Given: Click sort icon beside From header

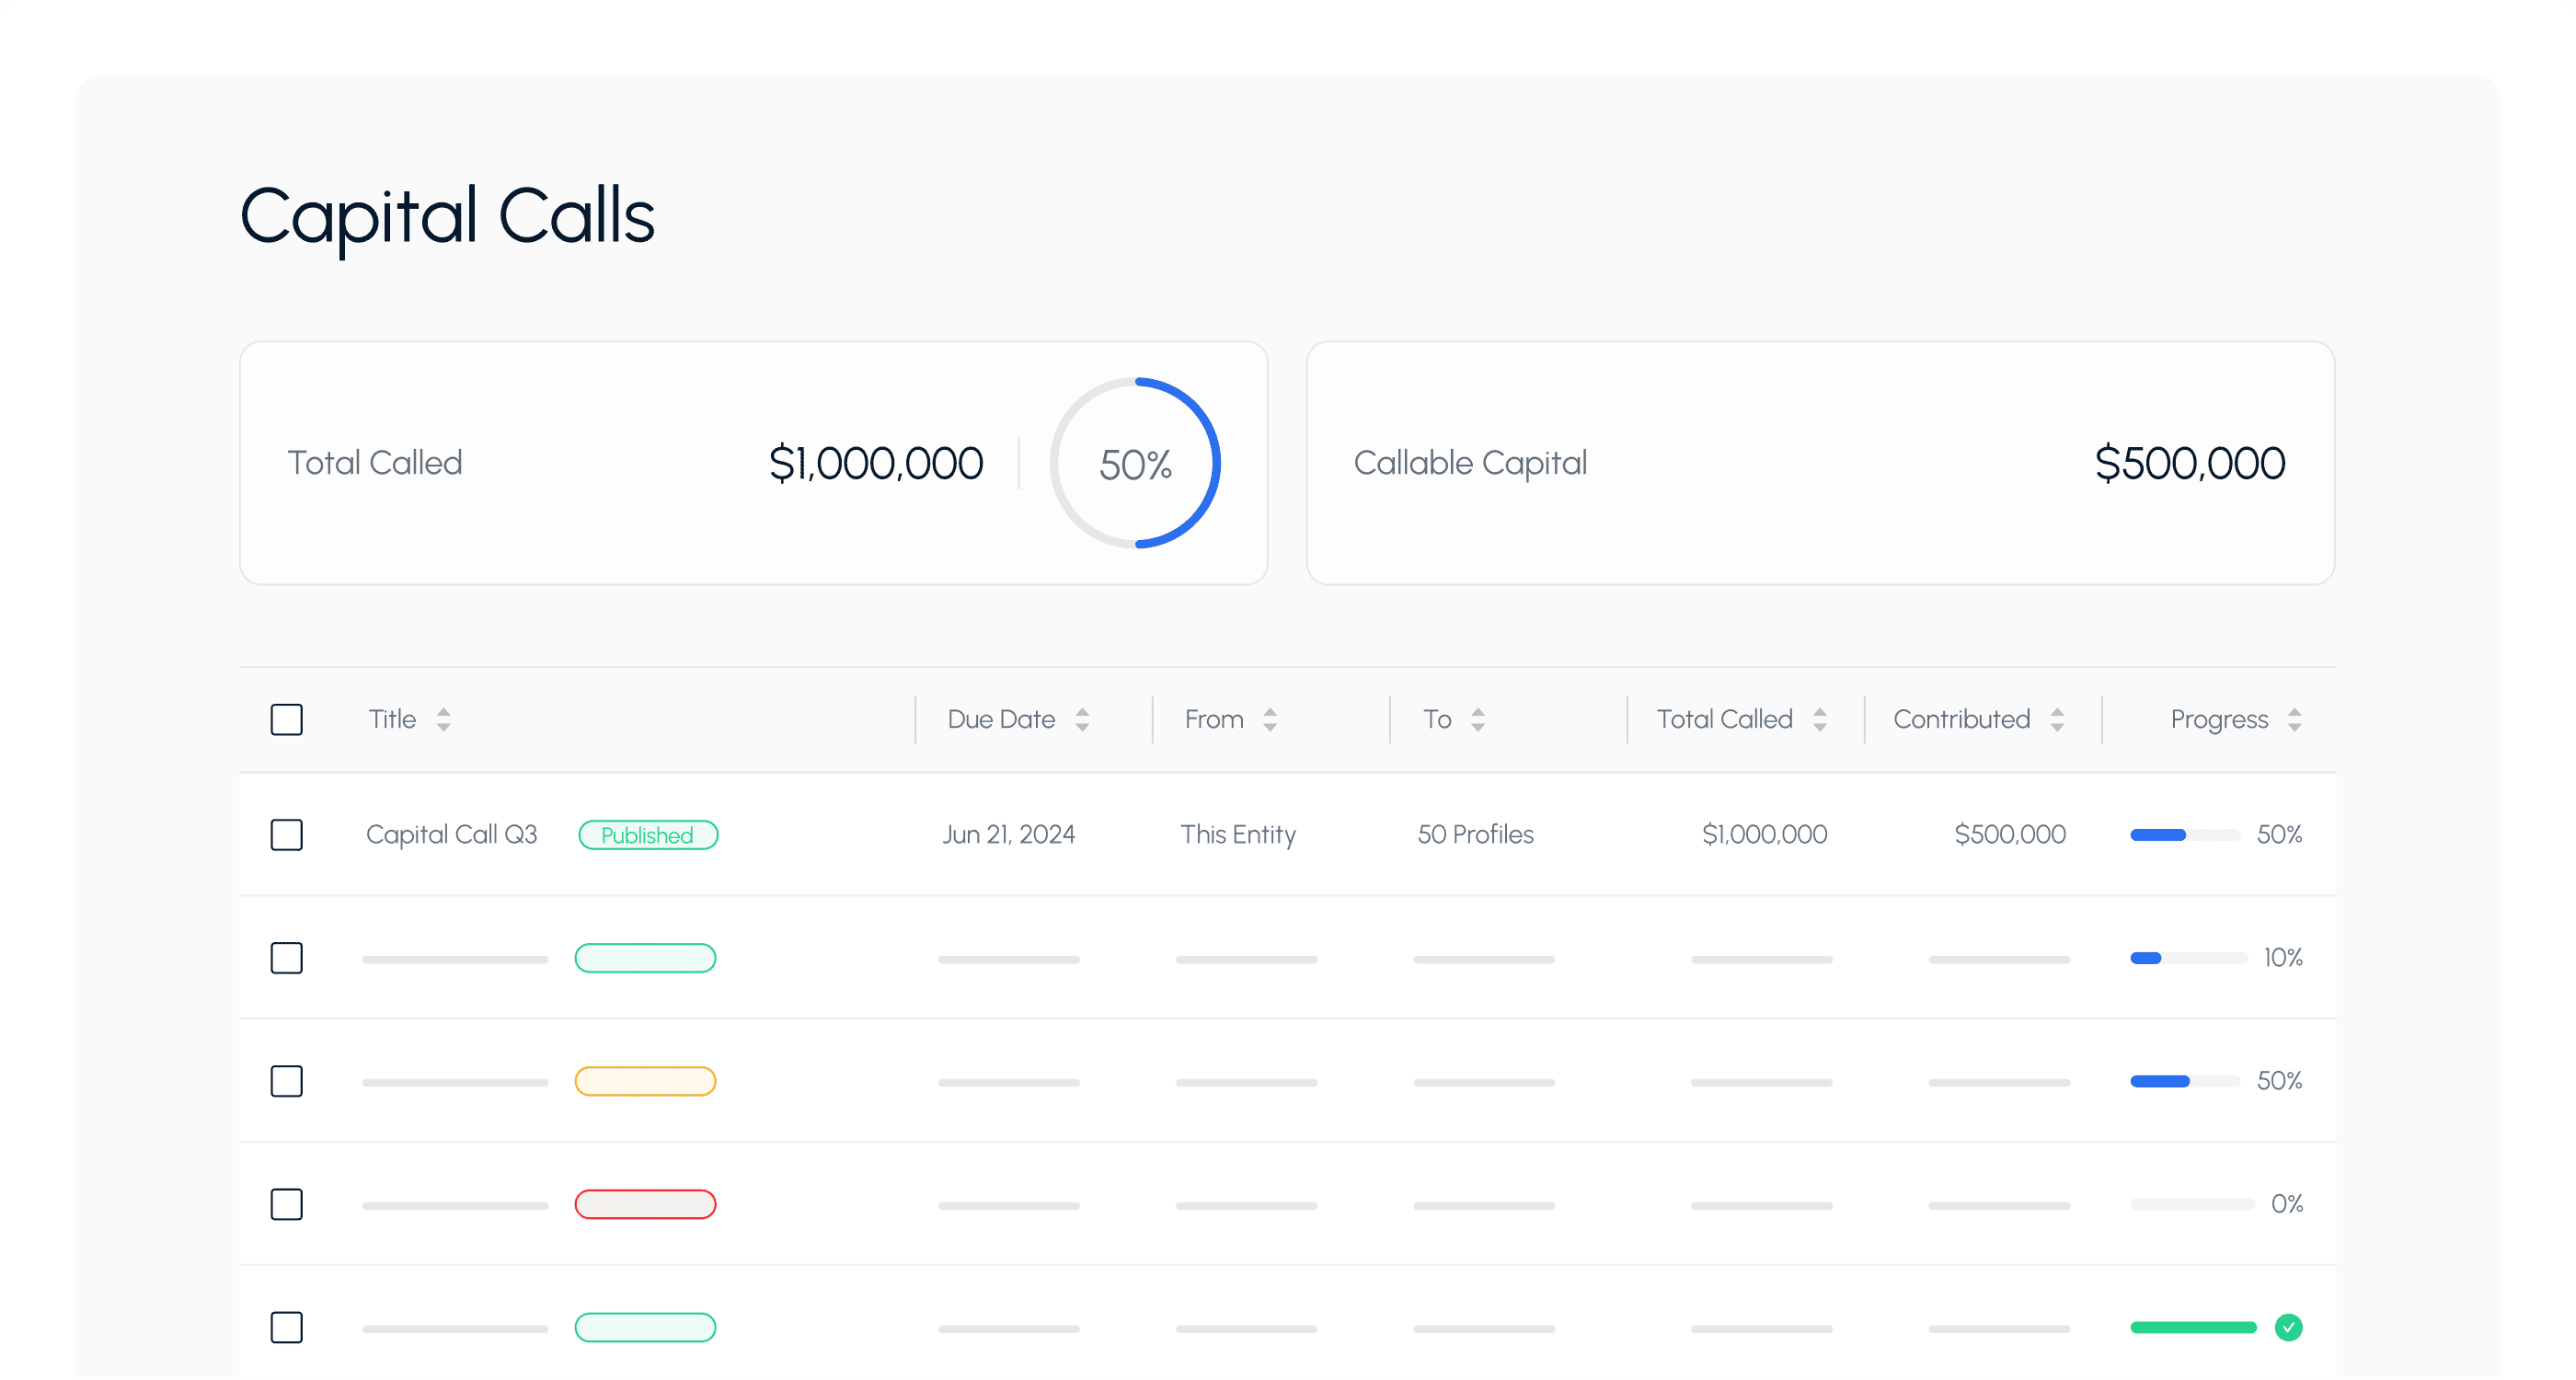Looking at the screenshot, I should tap(1270, 720).
